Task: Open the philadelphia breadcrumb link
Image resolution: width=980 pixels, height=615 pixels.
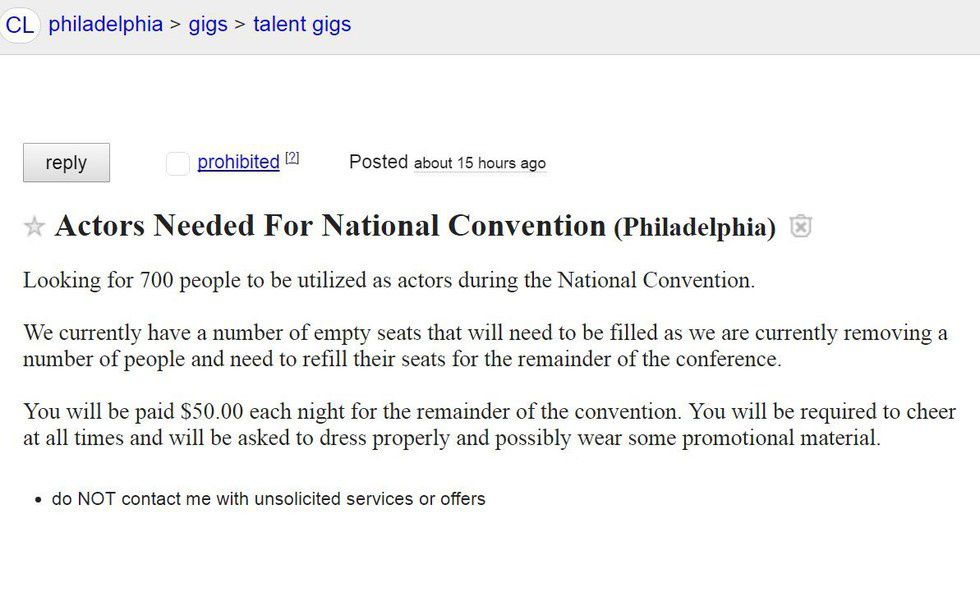Action: coord(105,24)
